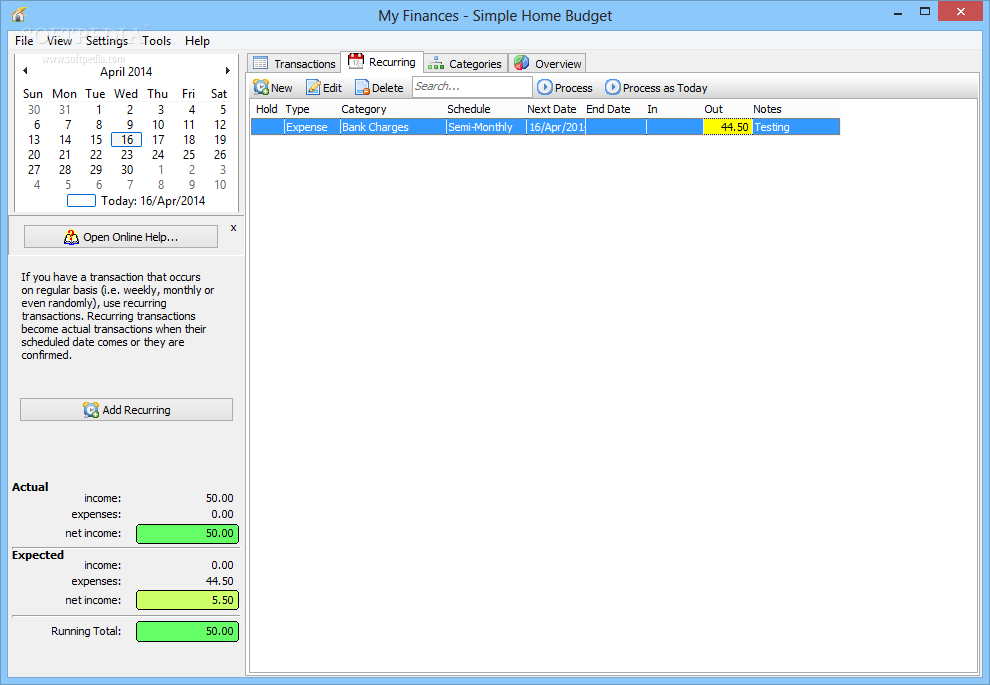Click Expected expenses value 44.50
This screenshot has width=990, height=685.
point(220,581)
